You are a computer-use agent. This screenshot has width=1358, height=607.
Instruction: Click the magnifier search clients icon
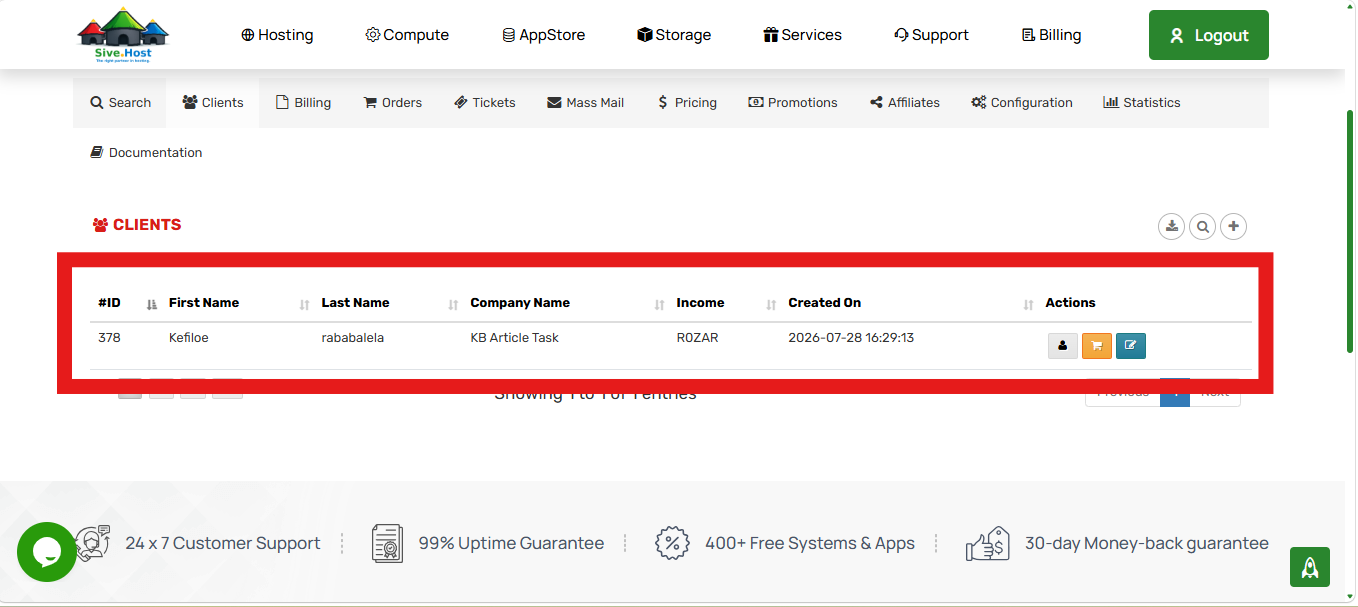(1202, 226)
